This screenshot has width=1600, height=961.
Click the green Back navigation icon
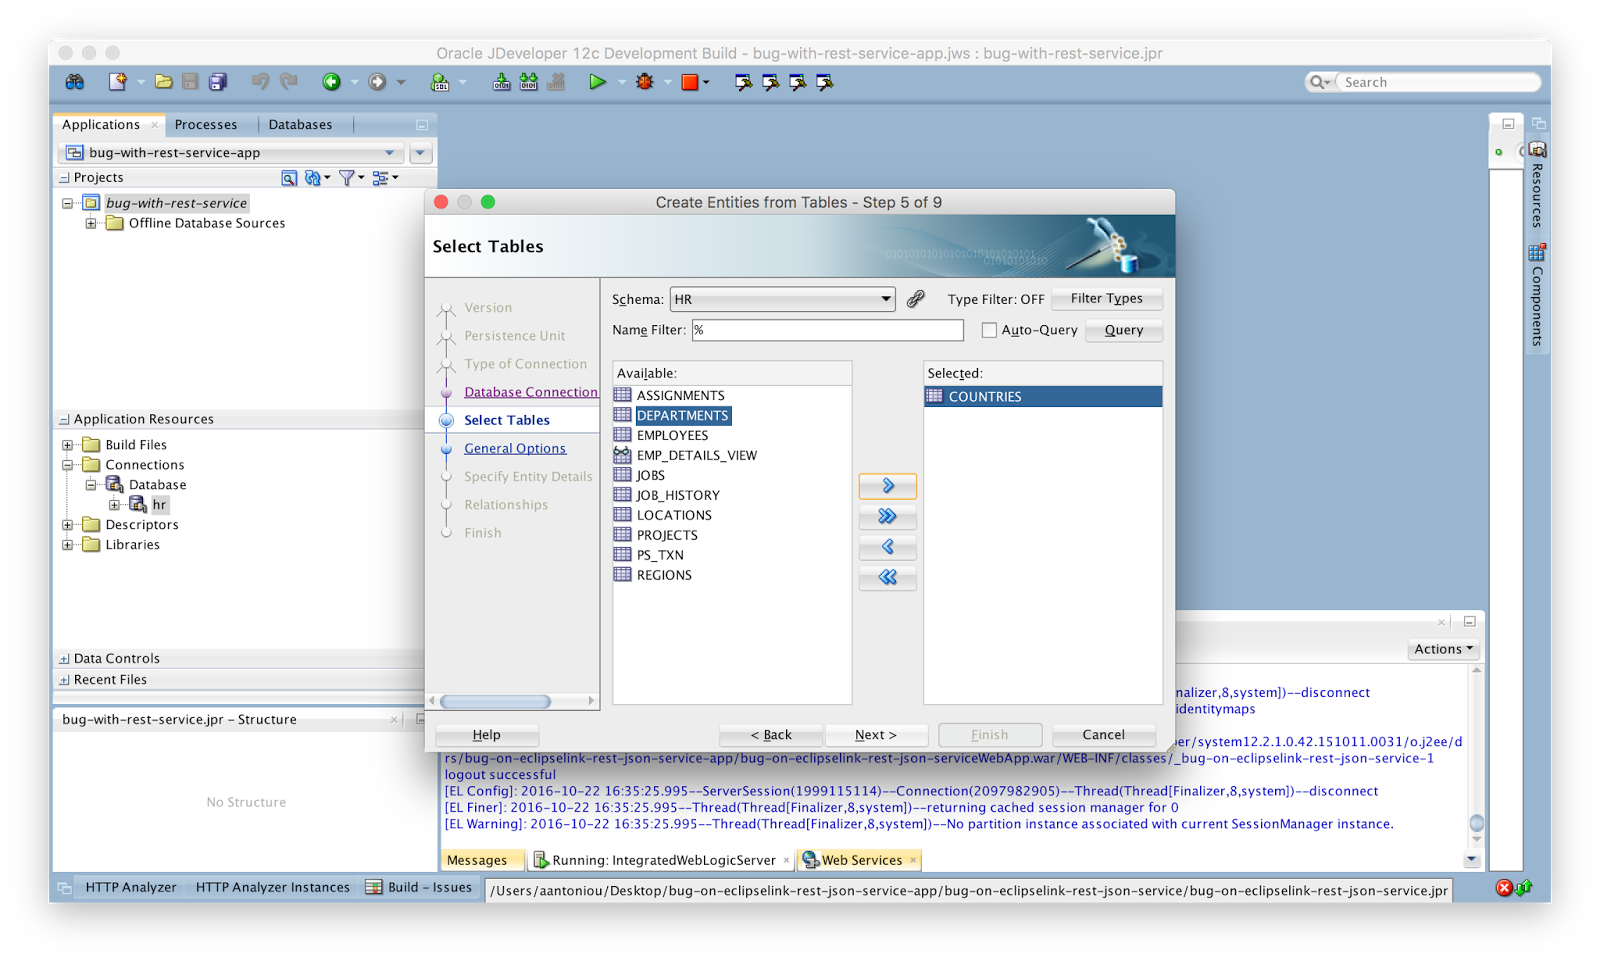click(x=331, y=82)
